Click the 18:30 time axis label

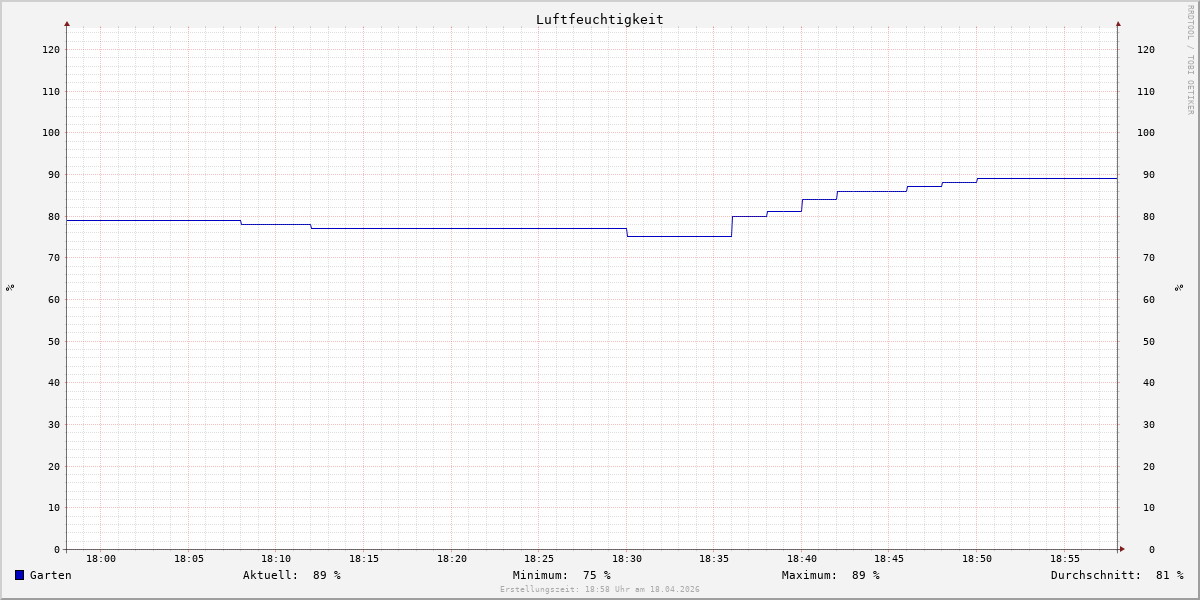click(627, 559)
